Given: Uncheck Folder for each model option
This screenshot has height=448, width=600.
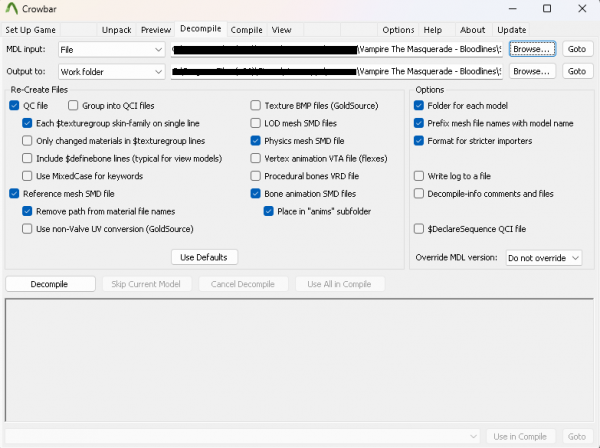Looking at the screenshot, I should click(x=419, y=105).
